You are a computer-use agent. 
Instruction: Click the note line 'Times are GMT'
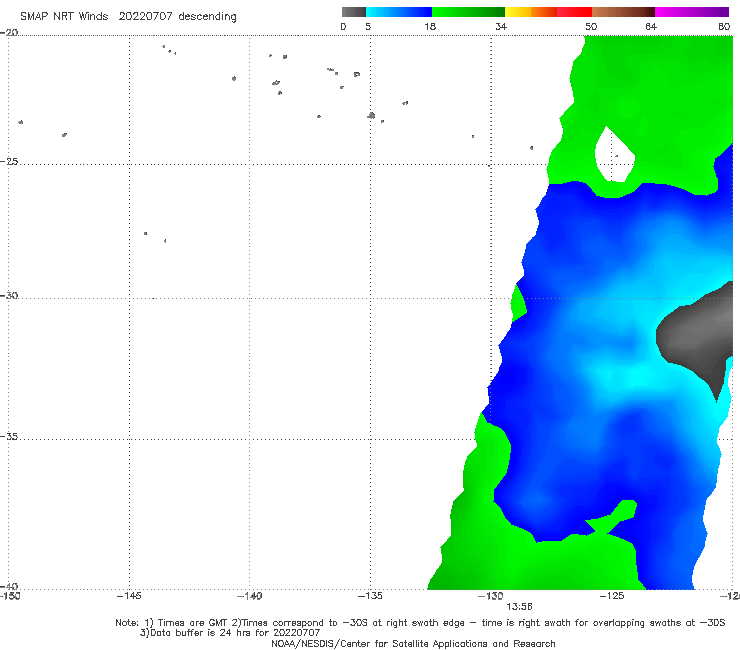(193, 623)
